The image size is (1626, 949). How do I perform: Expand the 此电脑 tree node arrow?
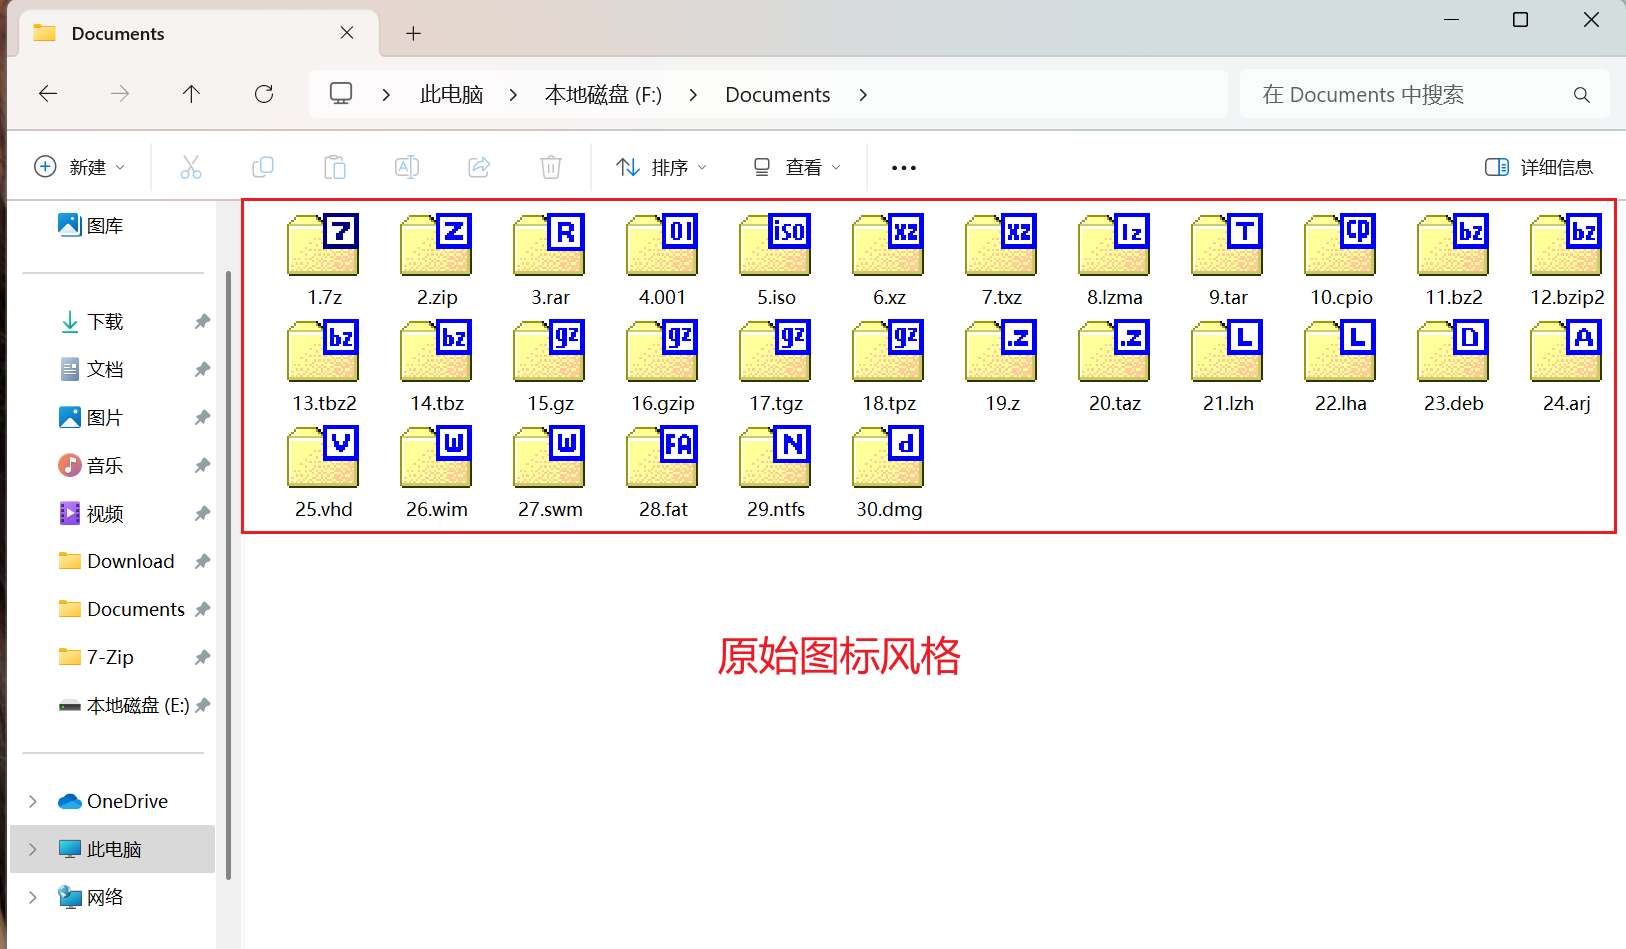[x=33, y=850]
